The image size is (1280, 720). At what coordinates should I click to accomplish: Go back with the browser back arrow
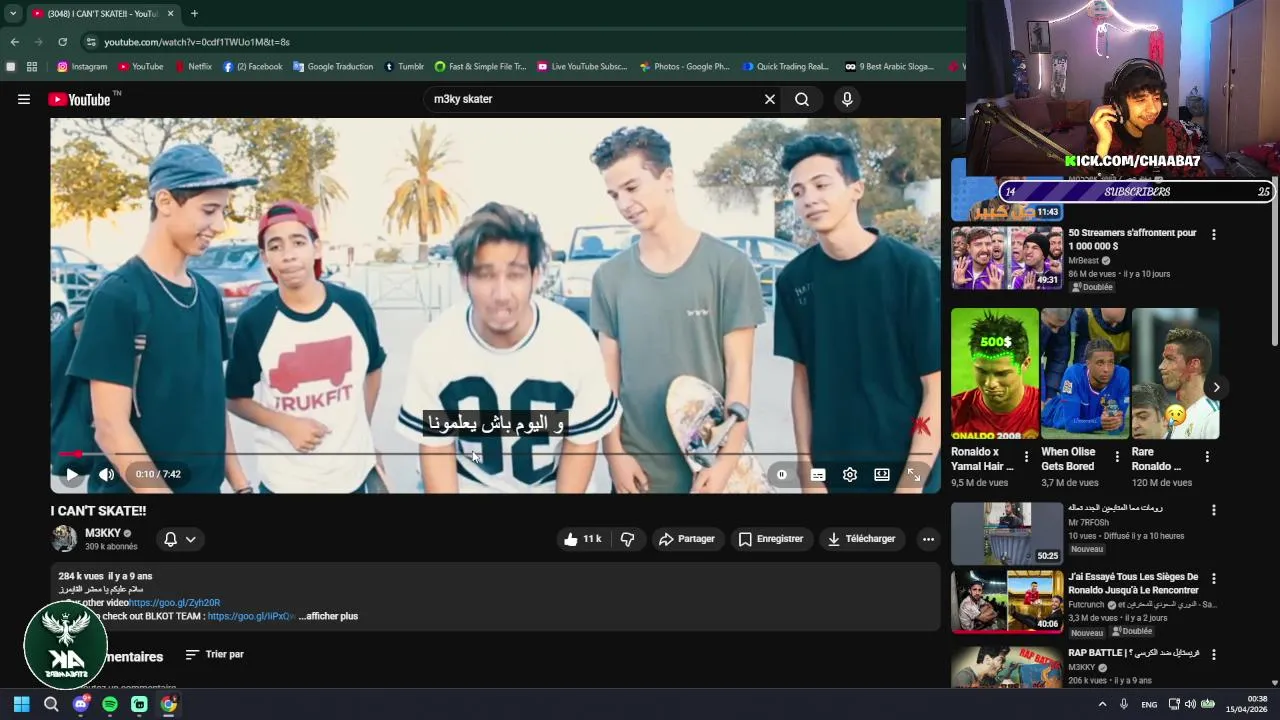15,42
